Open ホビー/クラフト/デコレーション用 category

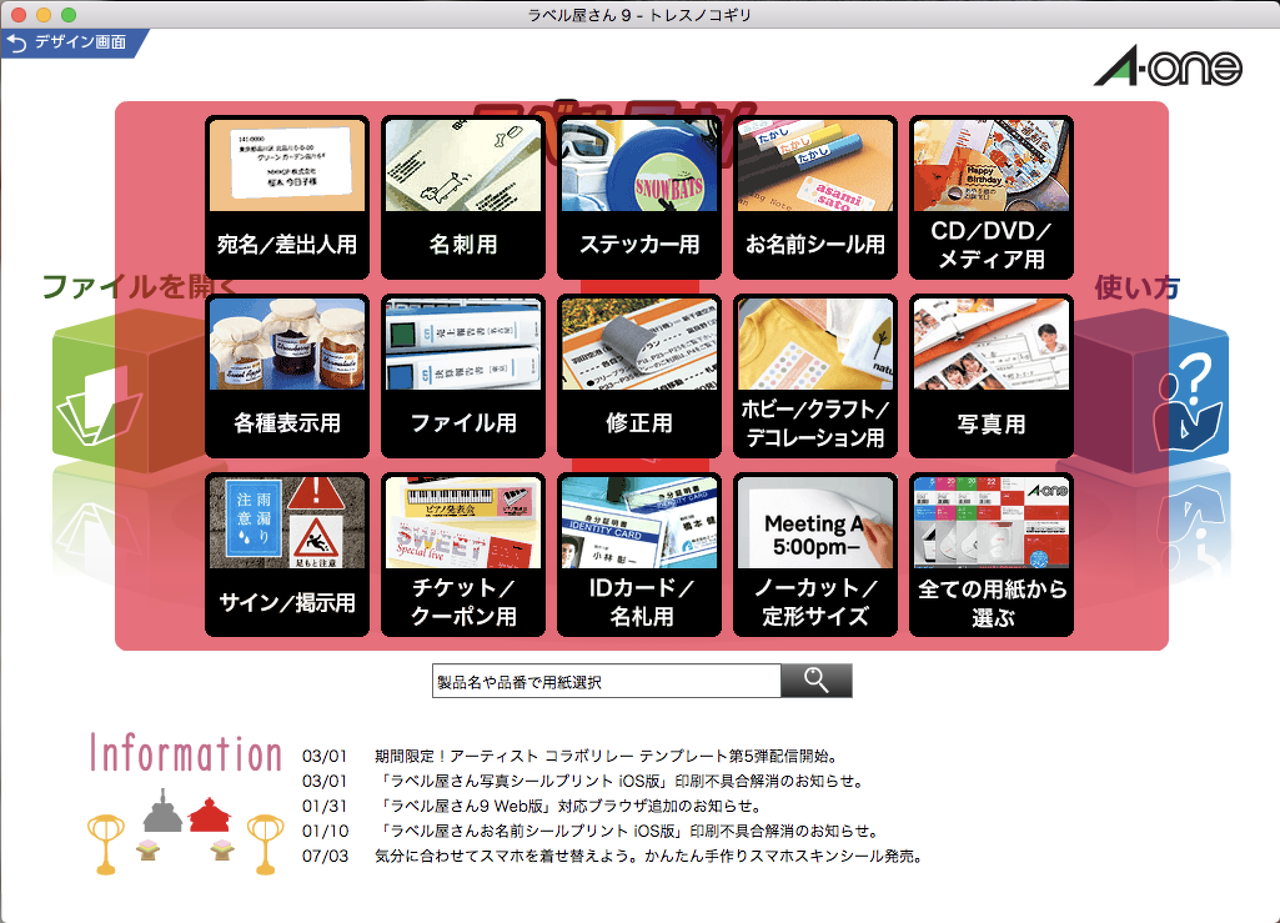click(815, 376)
